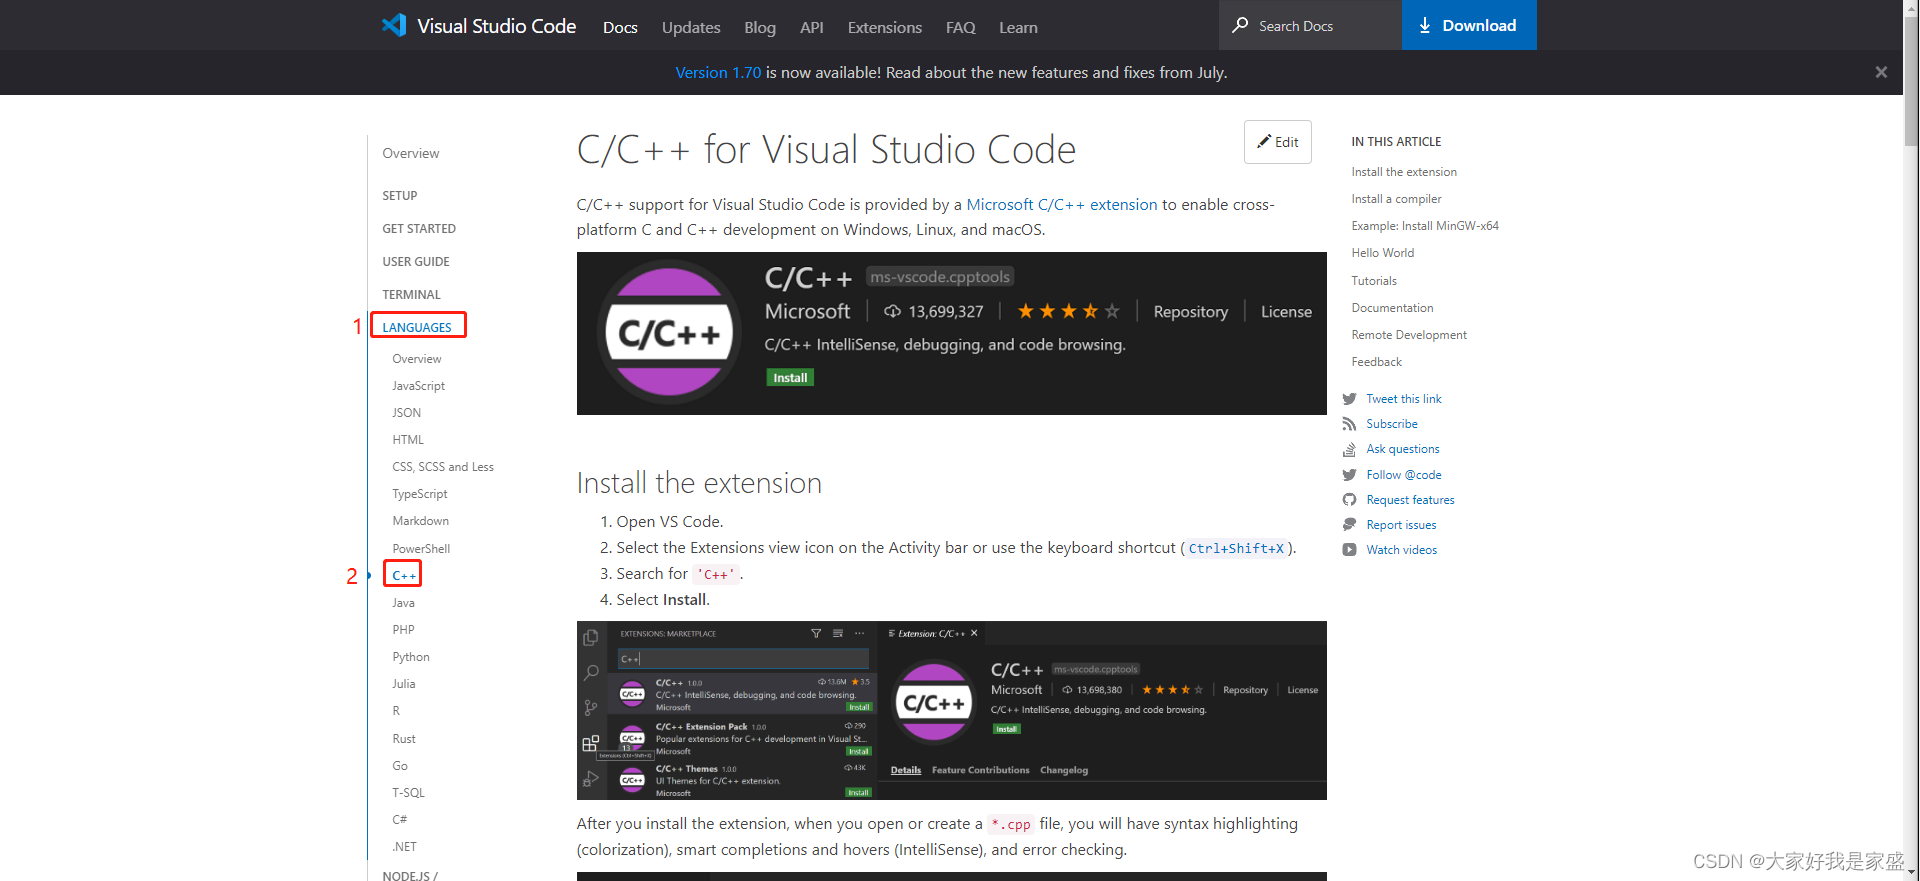
Task: Click the Watch videos play icon
Action: pyautogui.click(x=1349, y=550)
